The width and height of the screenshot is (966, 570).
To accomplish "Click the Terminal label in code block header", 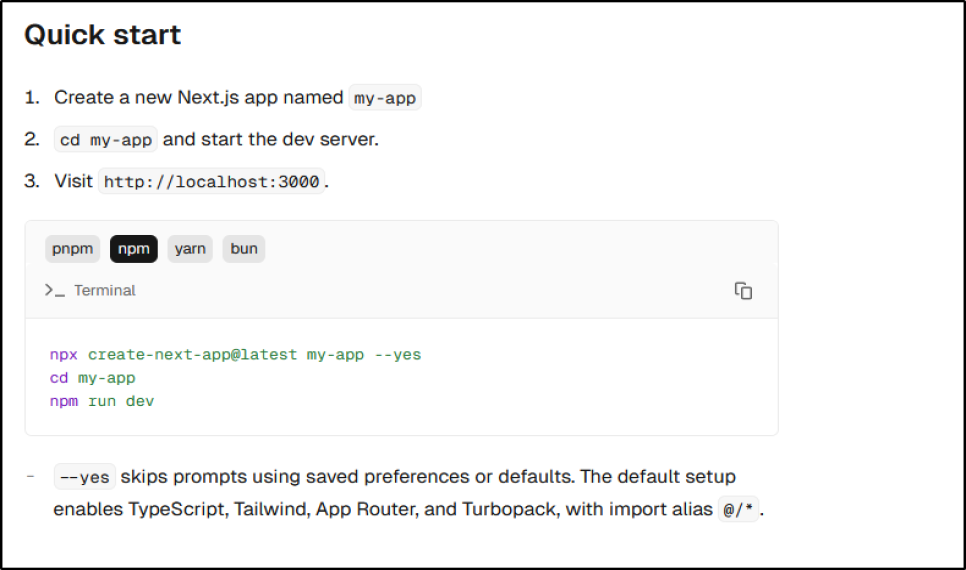I will pos(104,290).
